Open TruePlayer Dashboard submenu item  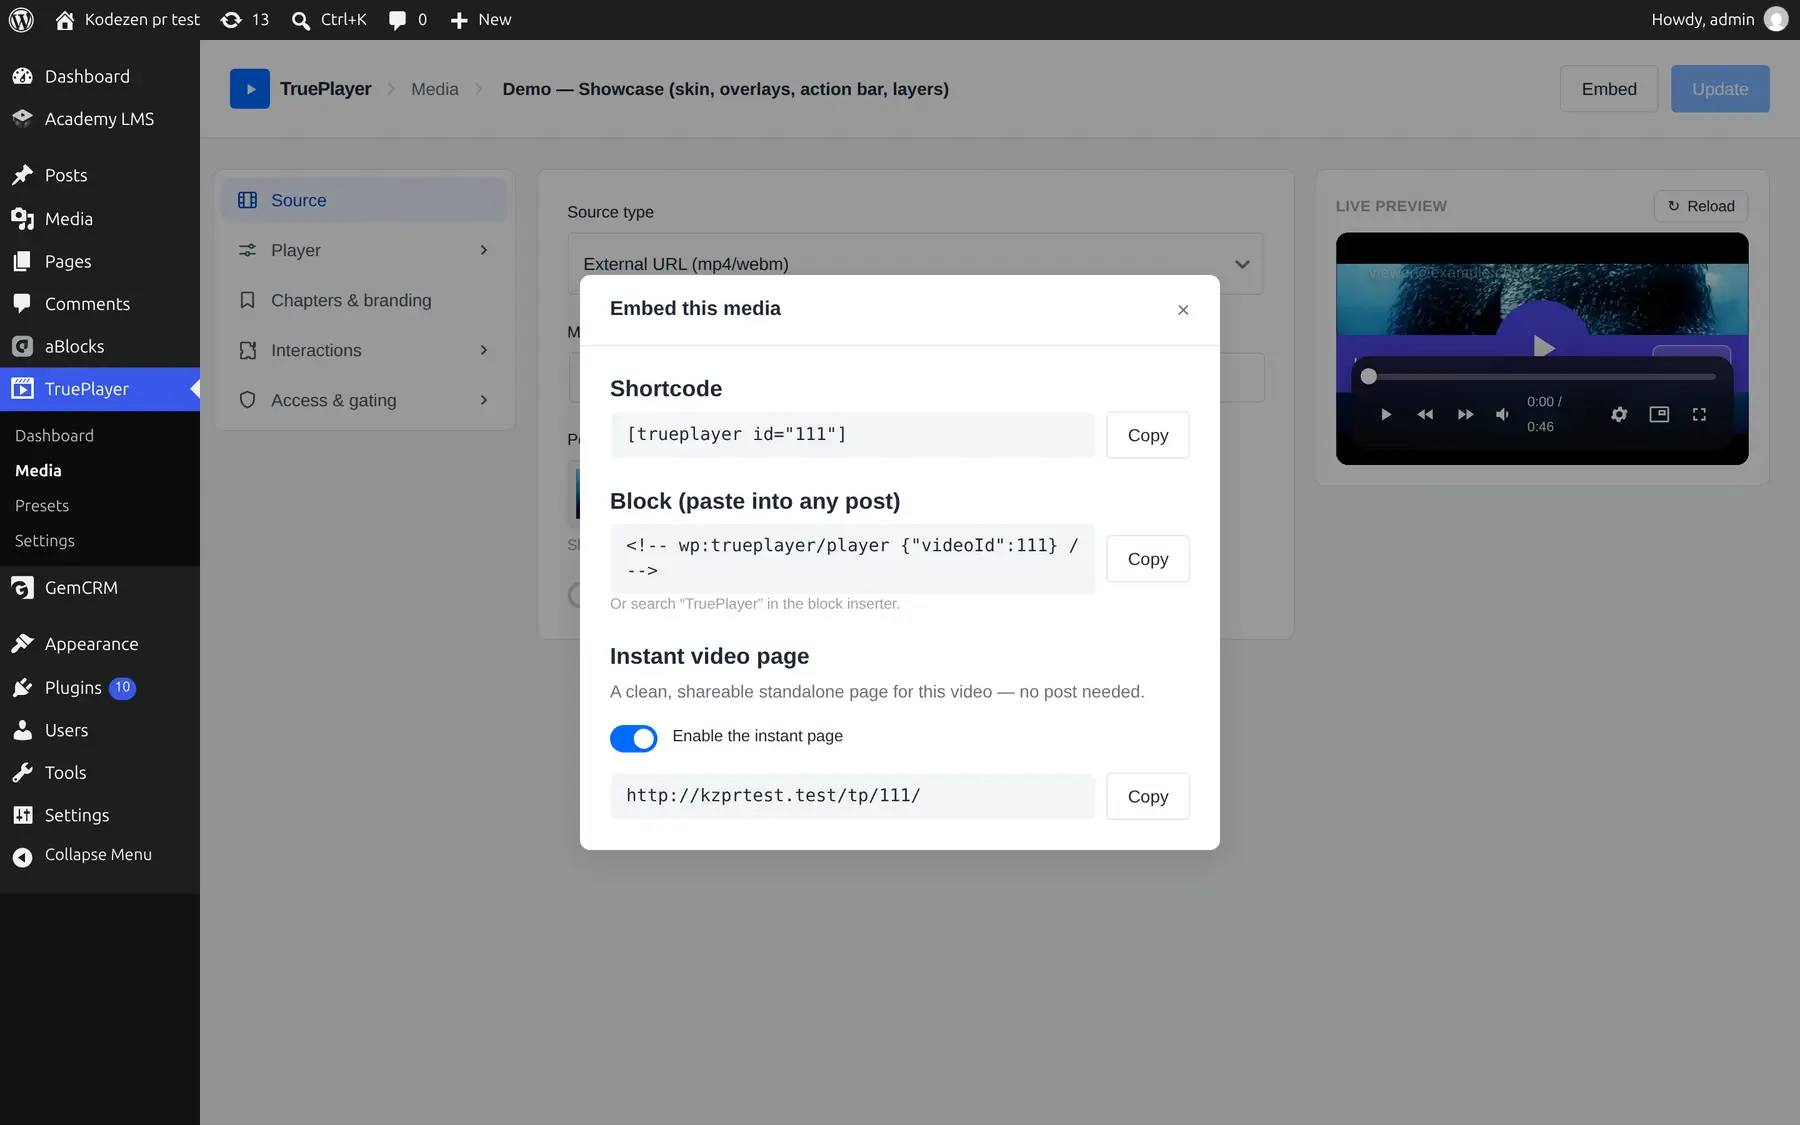pos(55,436)
